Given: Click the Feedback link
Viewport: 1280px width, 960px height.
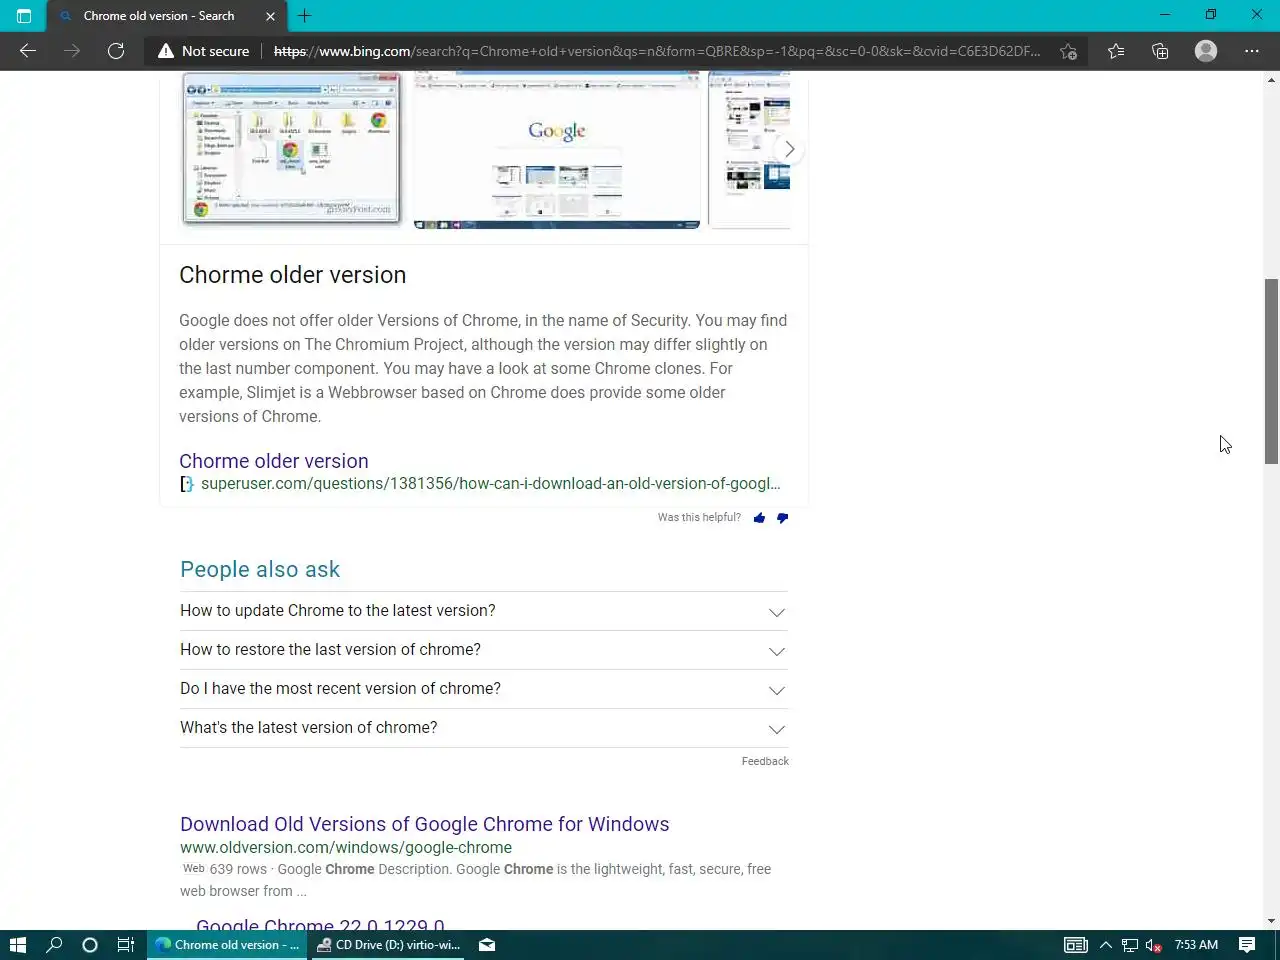Looking at the screenshot, I should (x=765, y=761).
